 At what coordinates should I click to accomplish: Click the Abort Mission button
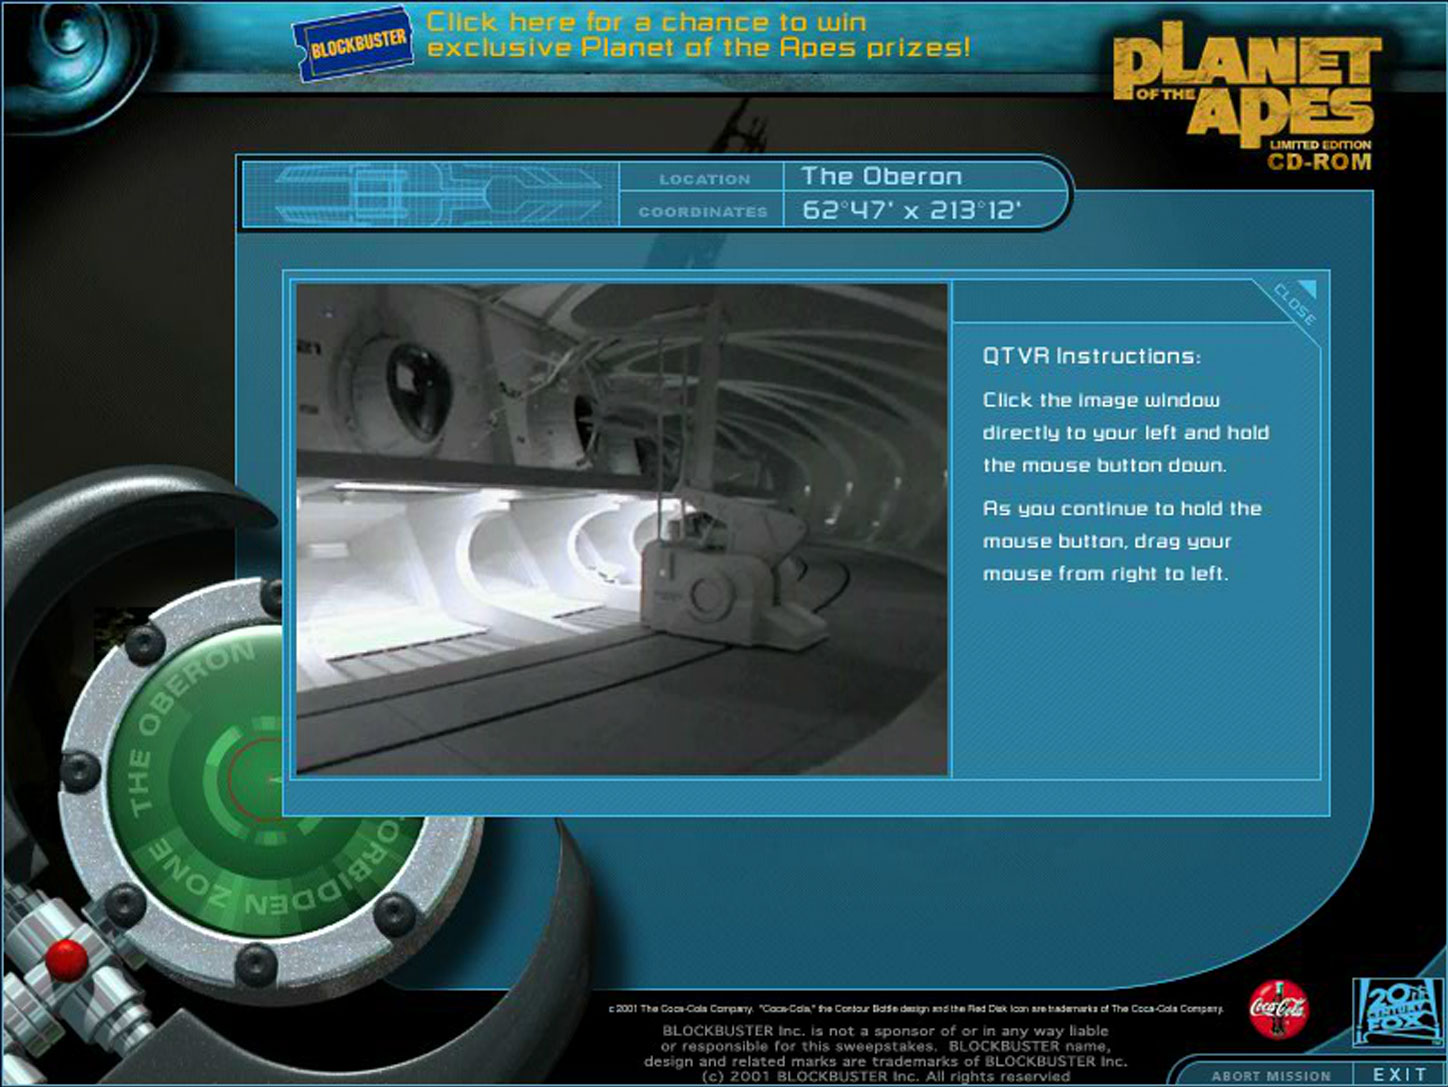click(1271, 1076)
